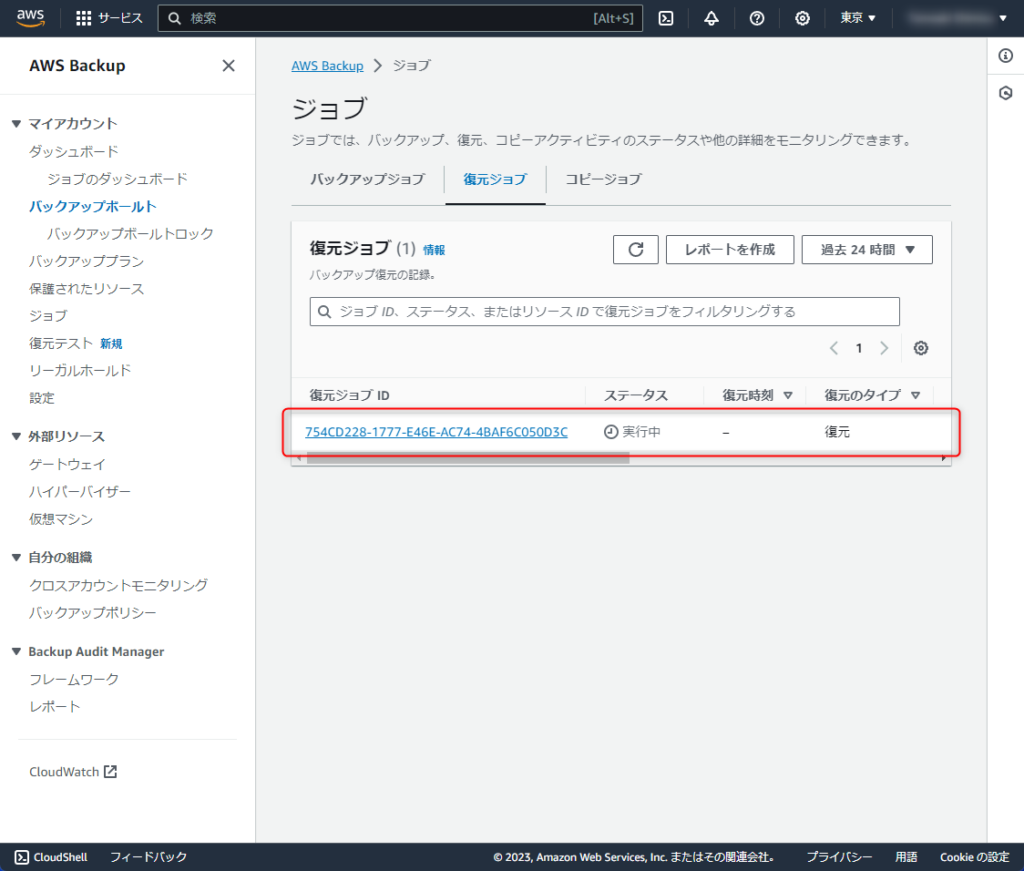This screenshot has width=1024, height=871.
Task: Open the account menu dropdown
Action: click(x=958, y=18)
